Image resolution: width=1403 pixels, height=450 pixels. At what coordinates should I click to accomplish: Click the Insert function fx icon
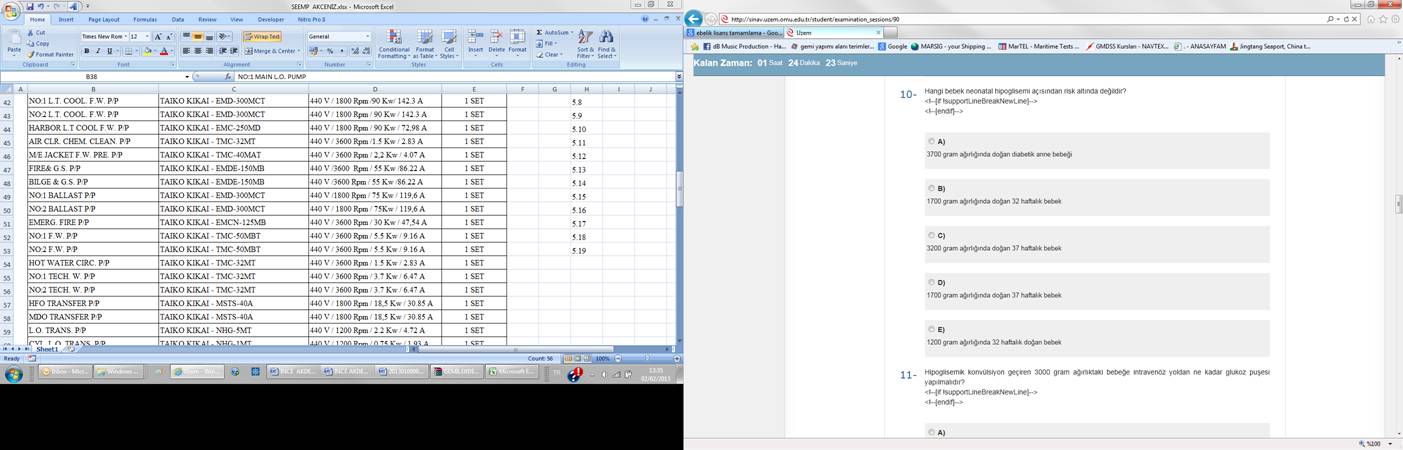tap(228, 77)
